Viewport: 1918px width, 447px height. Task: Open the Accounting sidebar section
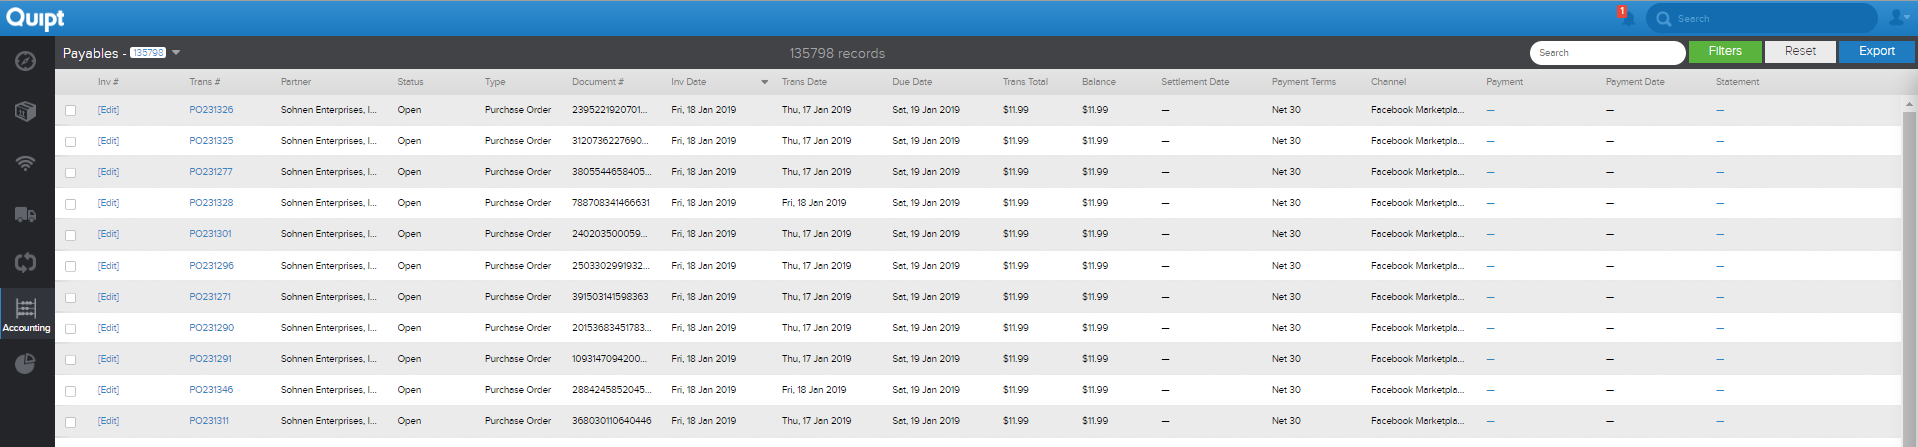(x=27, y=314)
